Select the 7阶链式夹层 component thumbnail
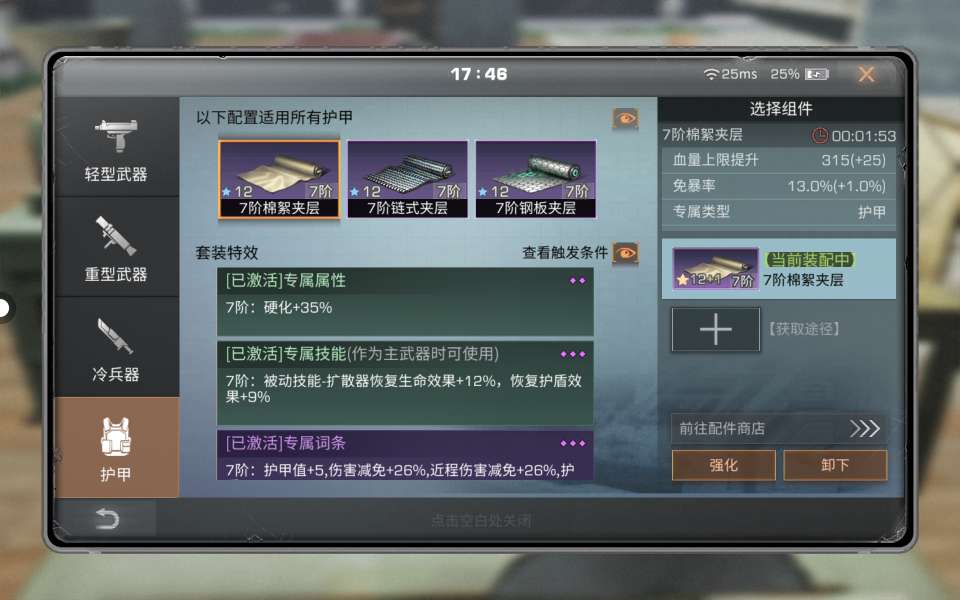This screenshot has width=960, height=600. click(x=407, y=179)
